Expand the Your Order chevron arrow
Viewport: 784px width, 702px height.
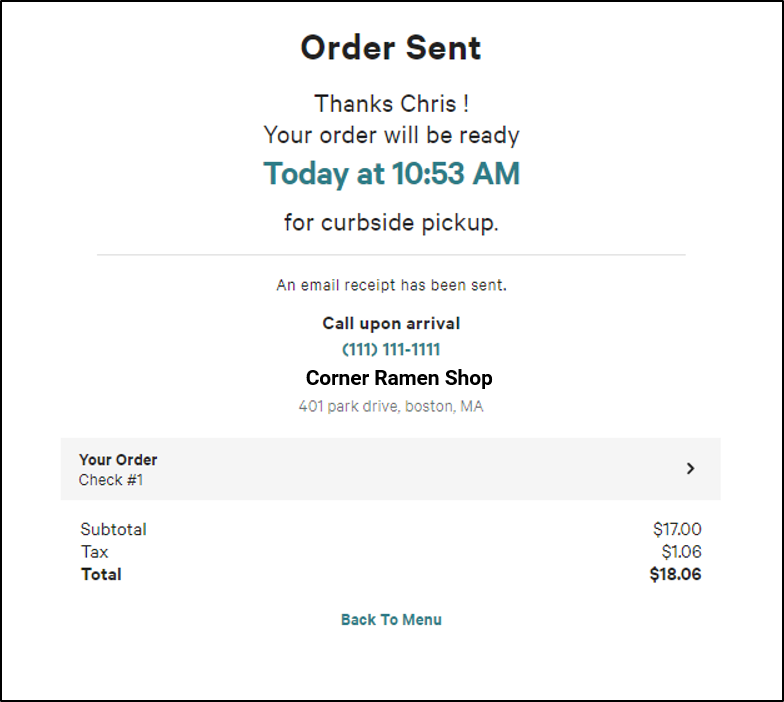click(x=690, y=468)
